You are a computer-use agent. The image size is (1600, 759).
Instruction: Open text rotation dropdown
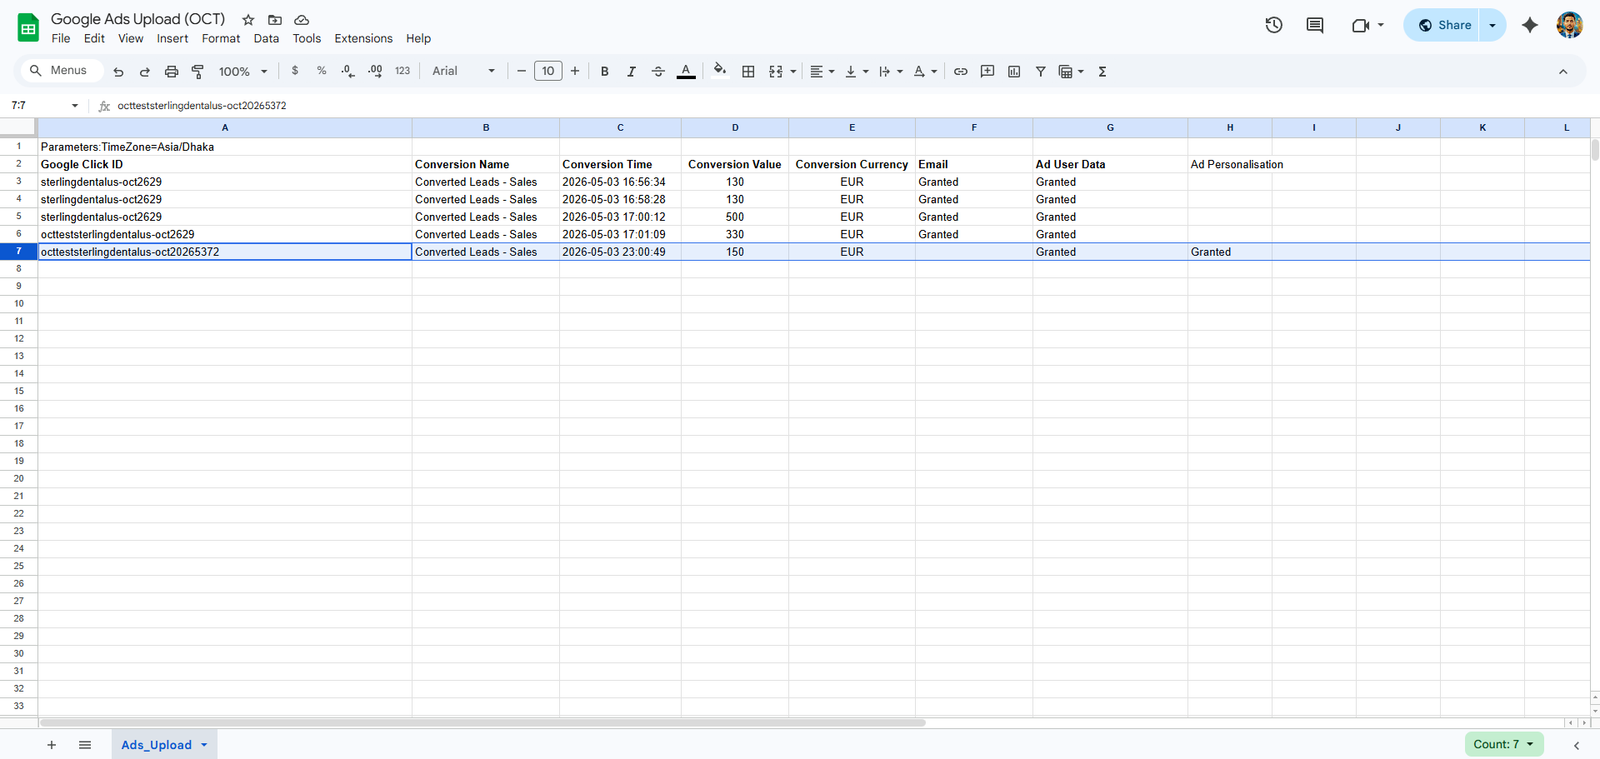pyautogui.click(x=925, y=71)
